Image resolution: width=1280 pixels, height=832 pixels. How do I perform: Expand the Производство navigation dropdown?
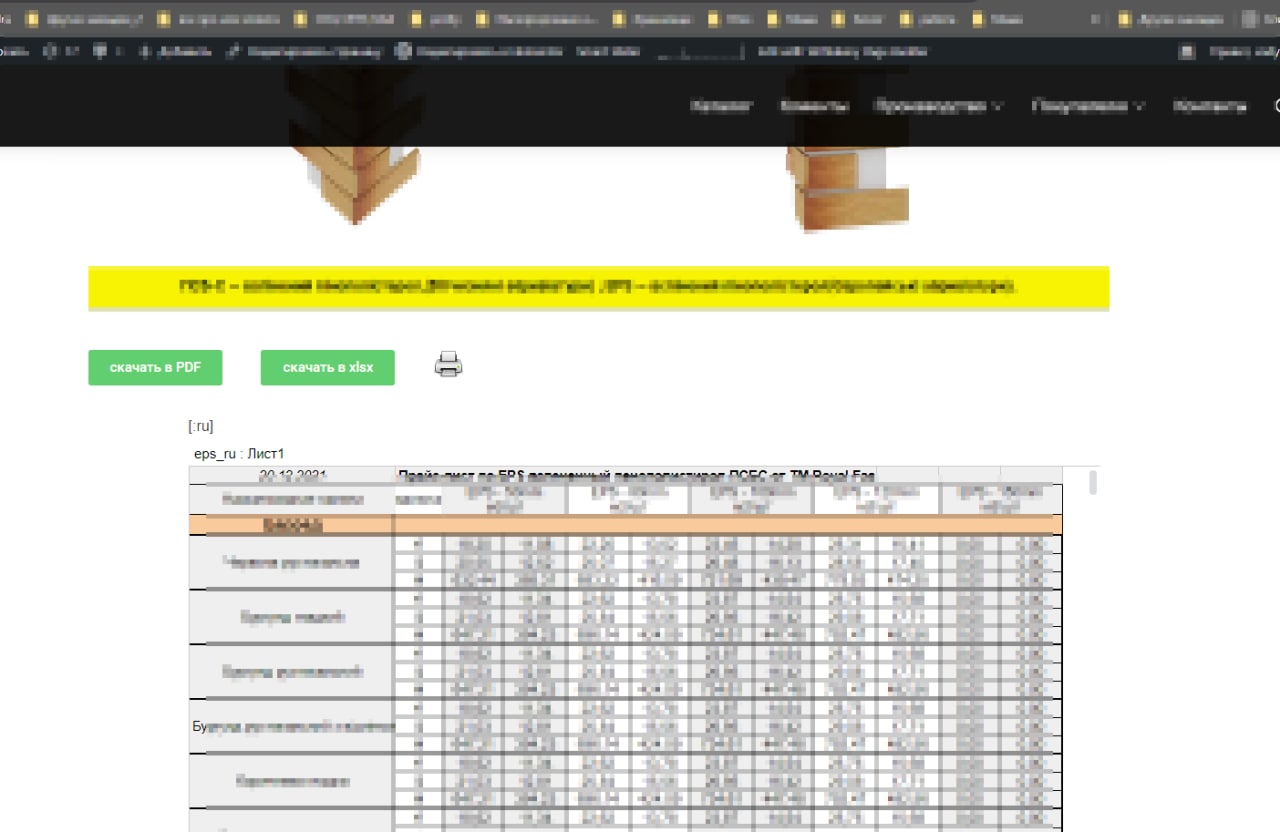pos(939,106)
